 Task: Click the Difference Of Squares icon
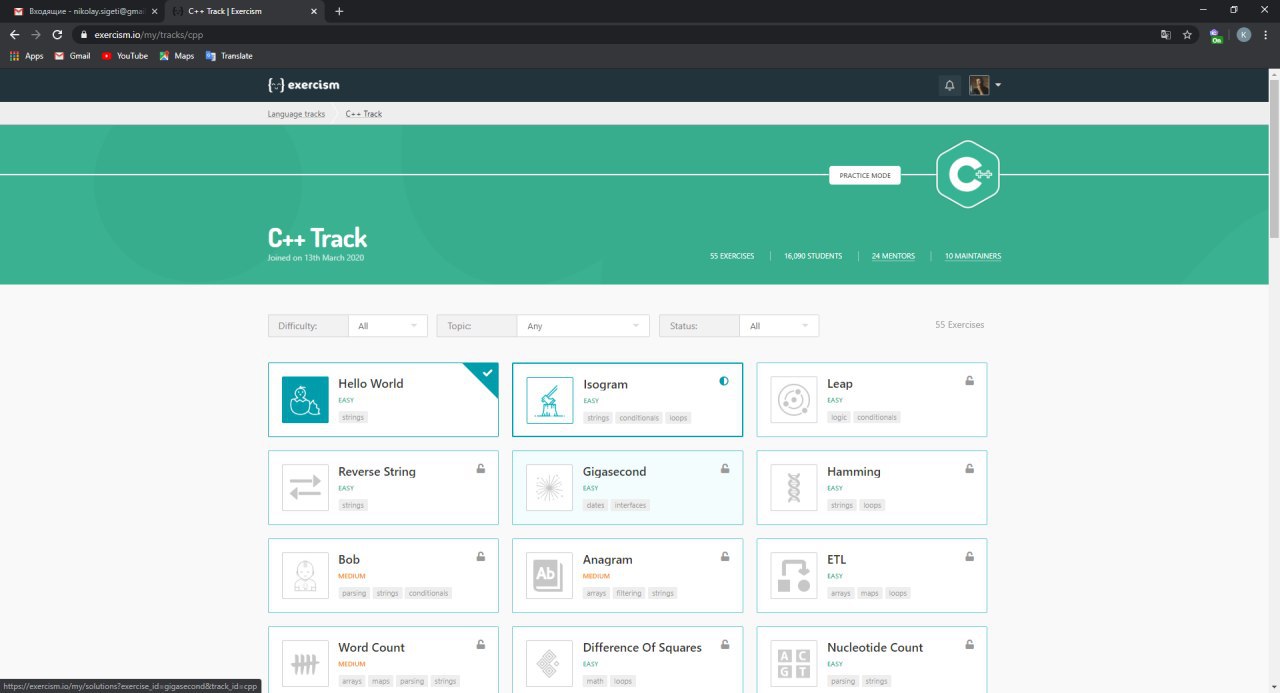pos(550,664)
